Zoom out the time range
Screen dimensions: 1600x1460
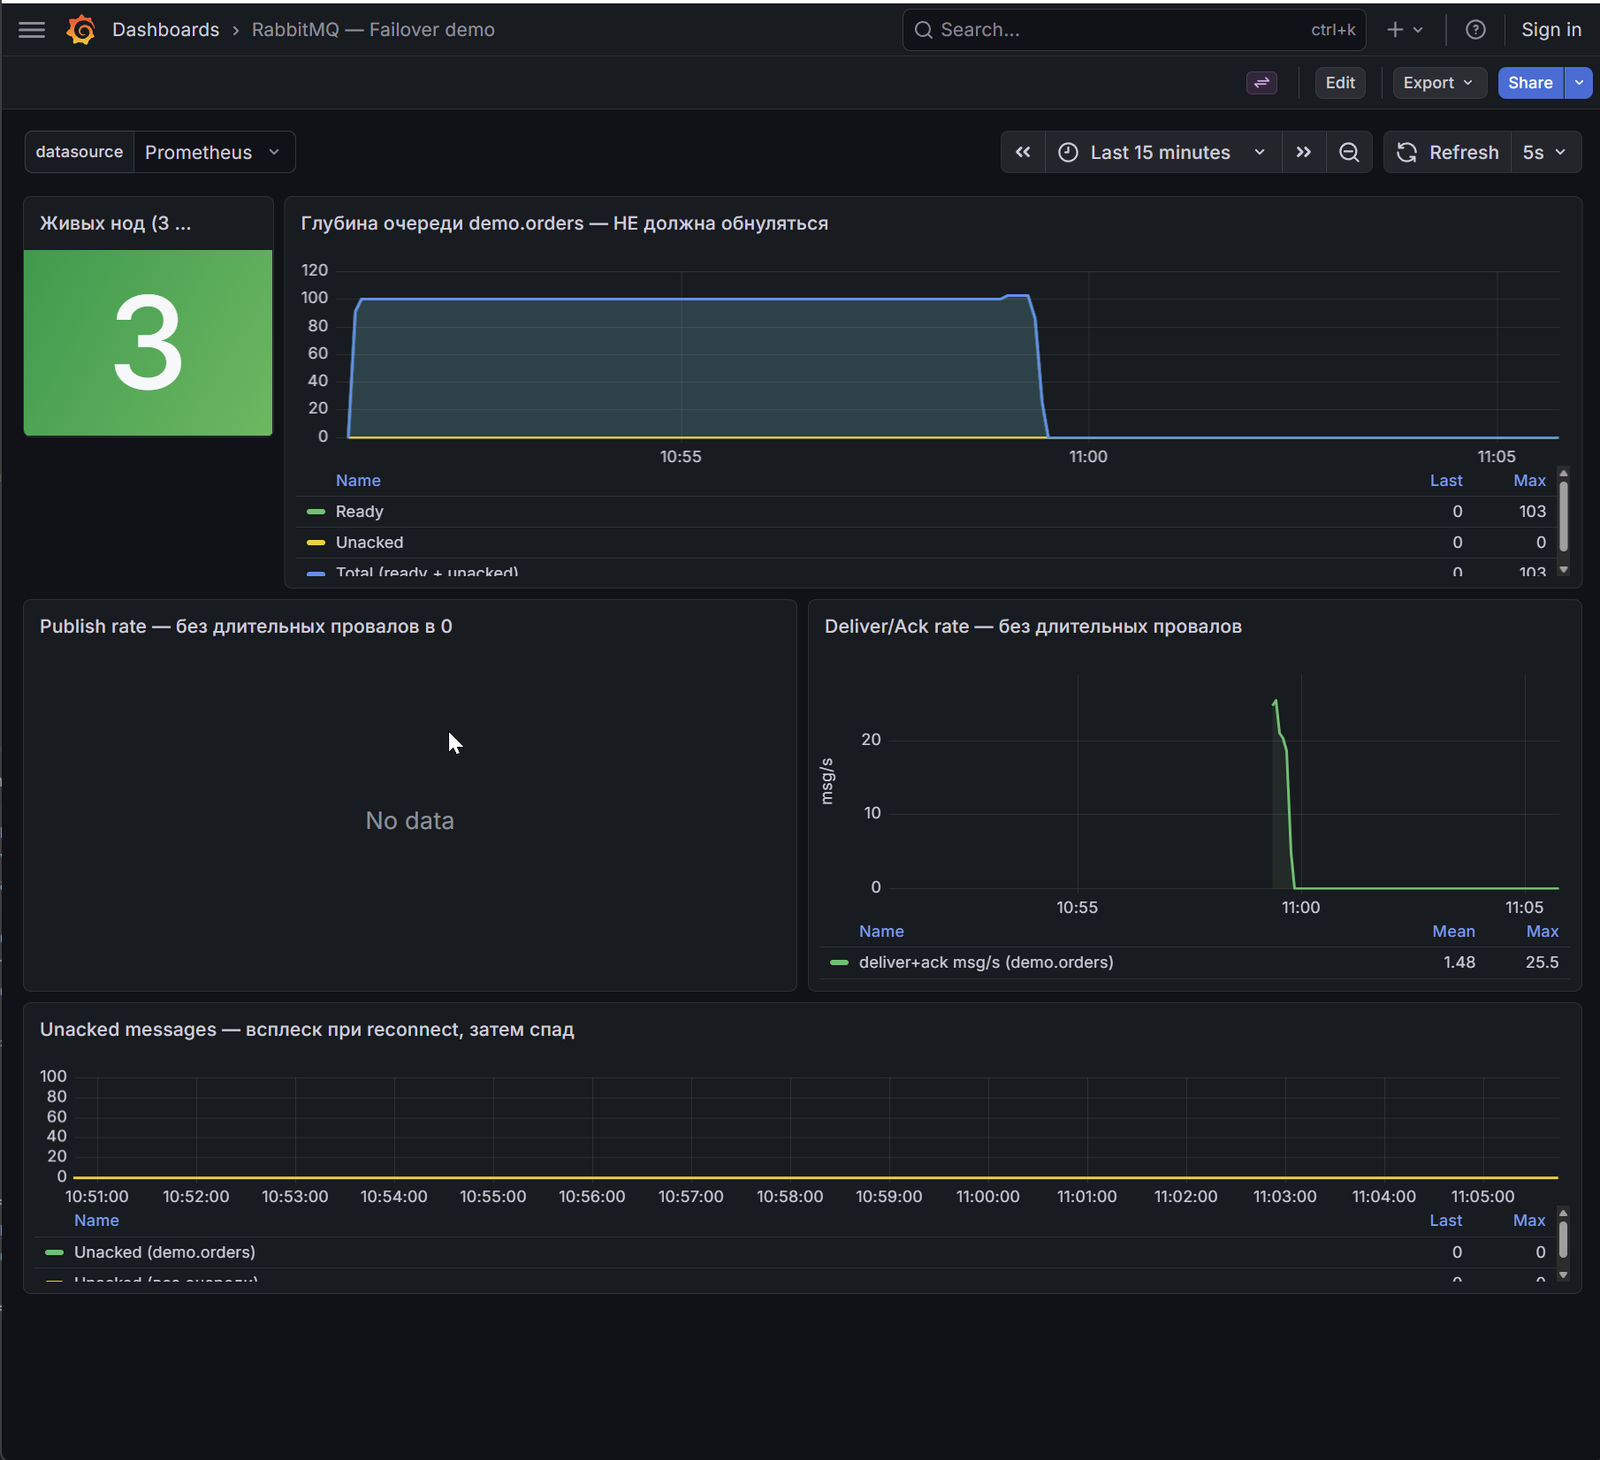coord(1349,152)
